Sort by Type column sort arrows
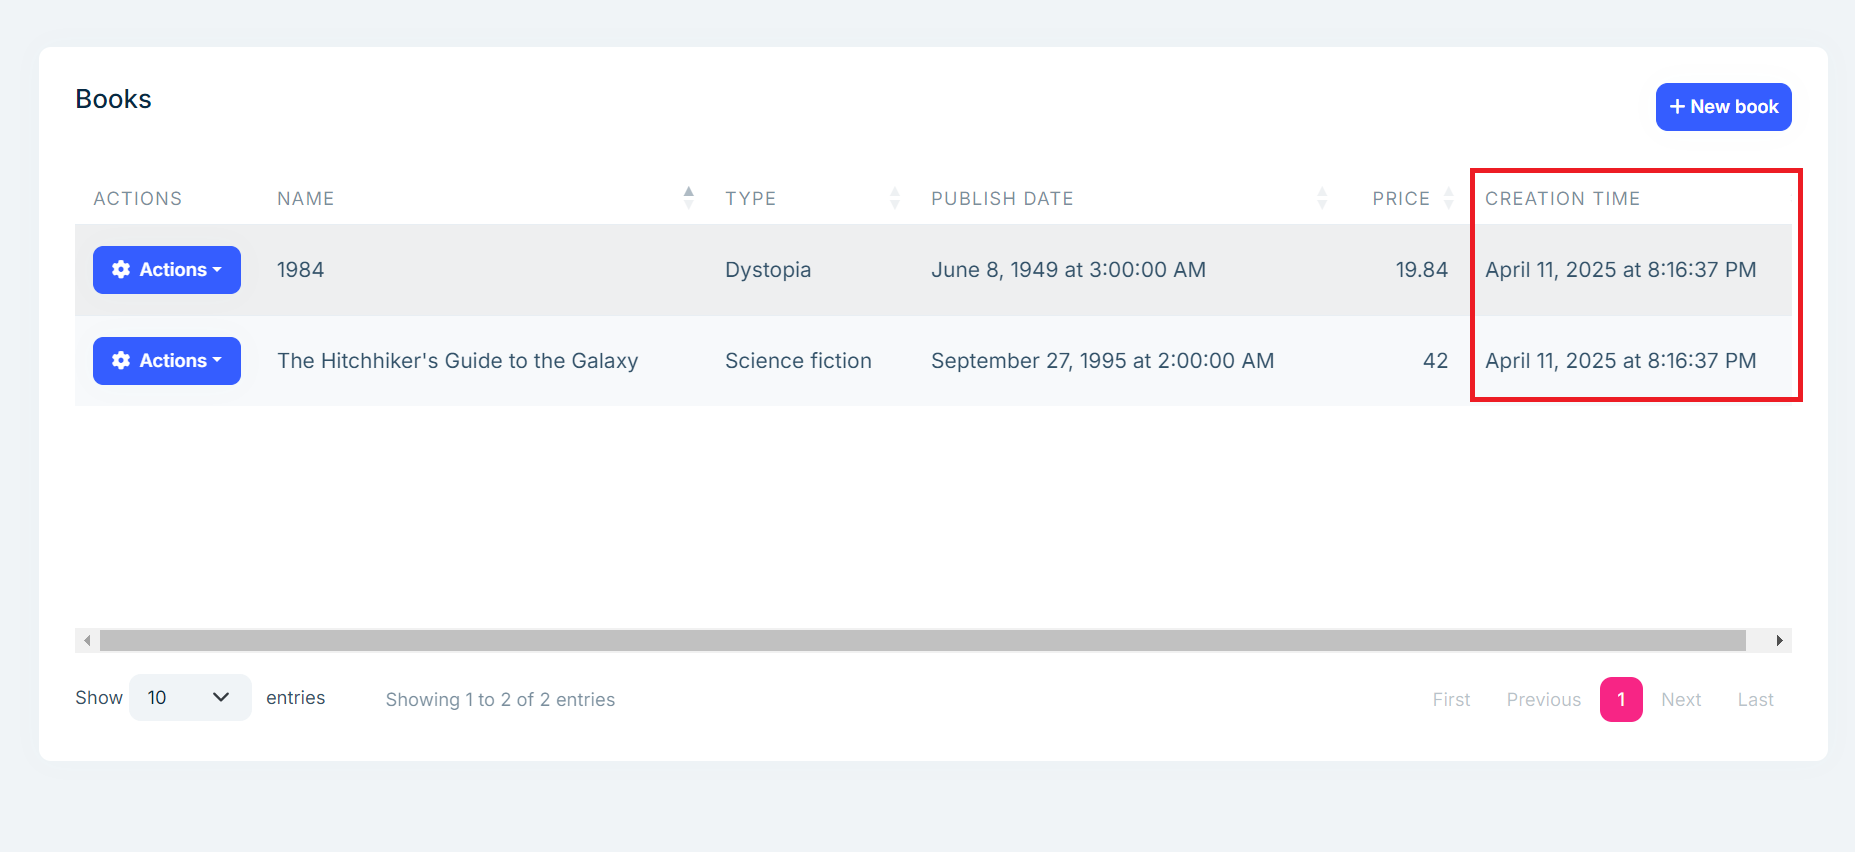The image size is (1855, 852). point(895,198)
